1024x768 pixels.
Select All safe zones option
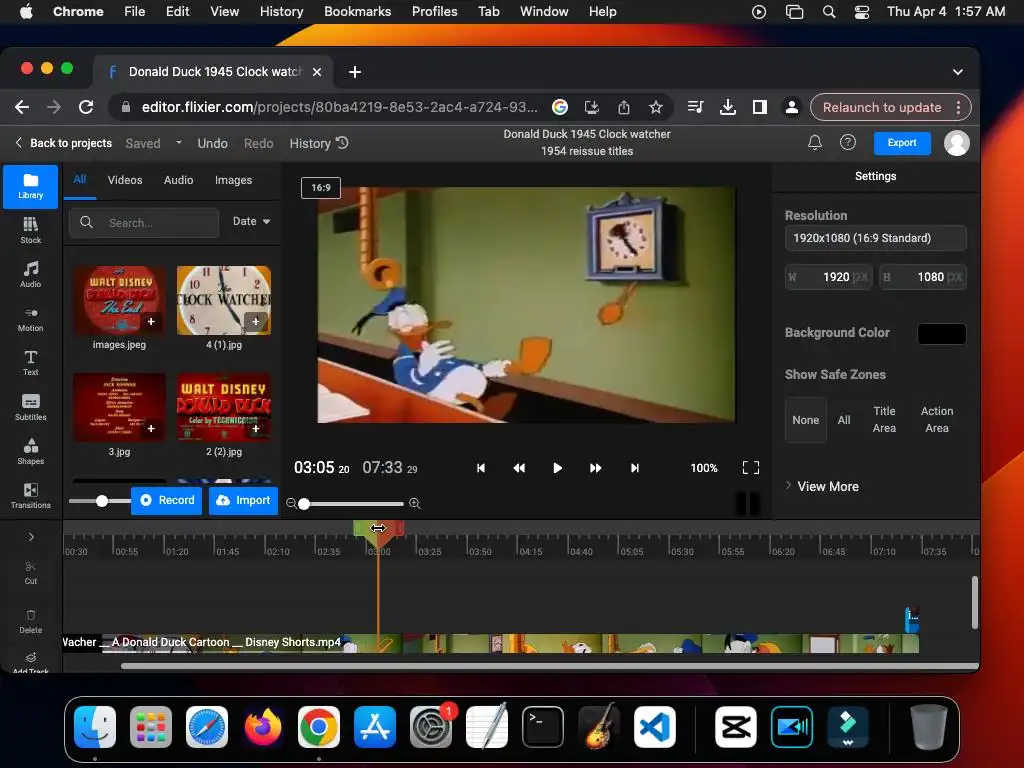click(844, 420)
